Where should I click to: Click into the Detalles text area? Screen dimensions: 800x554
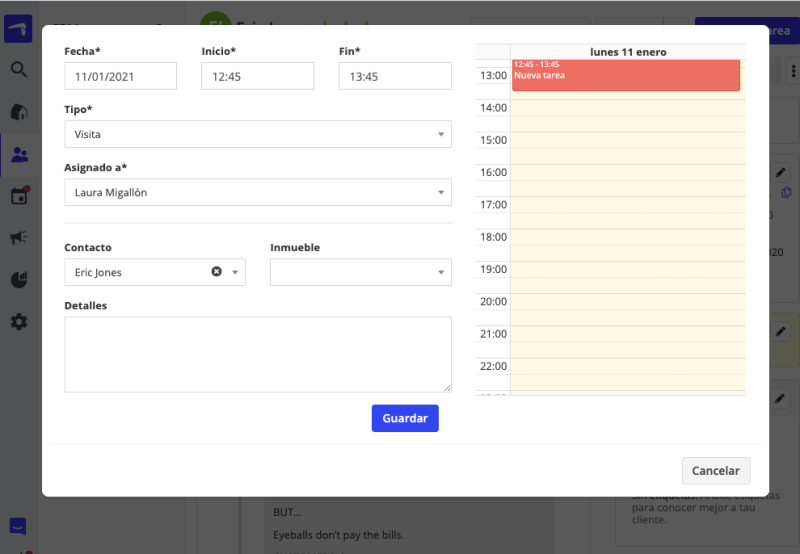[x=257, y=354]
